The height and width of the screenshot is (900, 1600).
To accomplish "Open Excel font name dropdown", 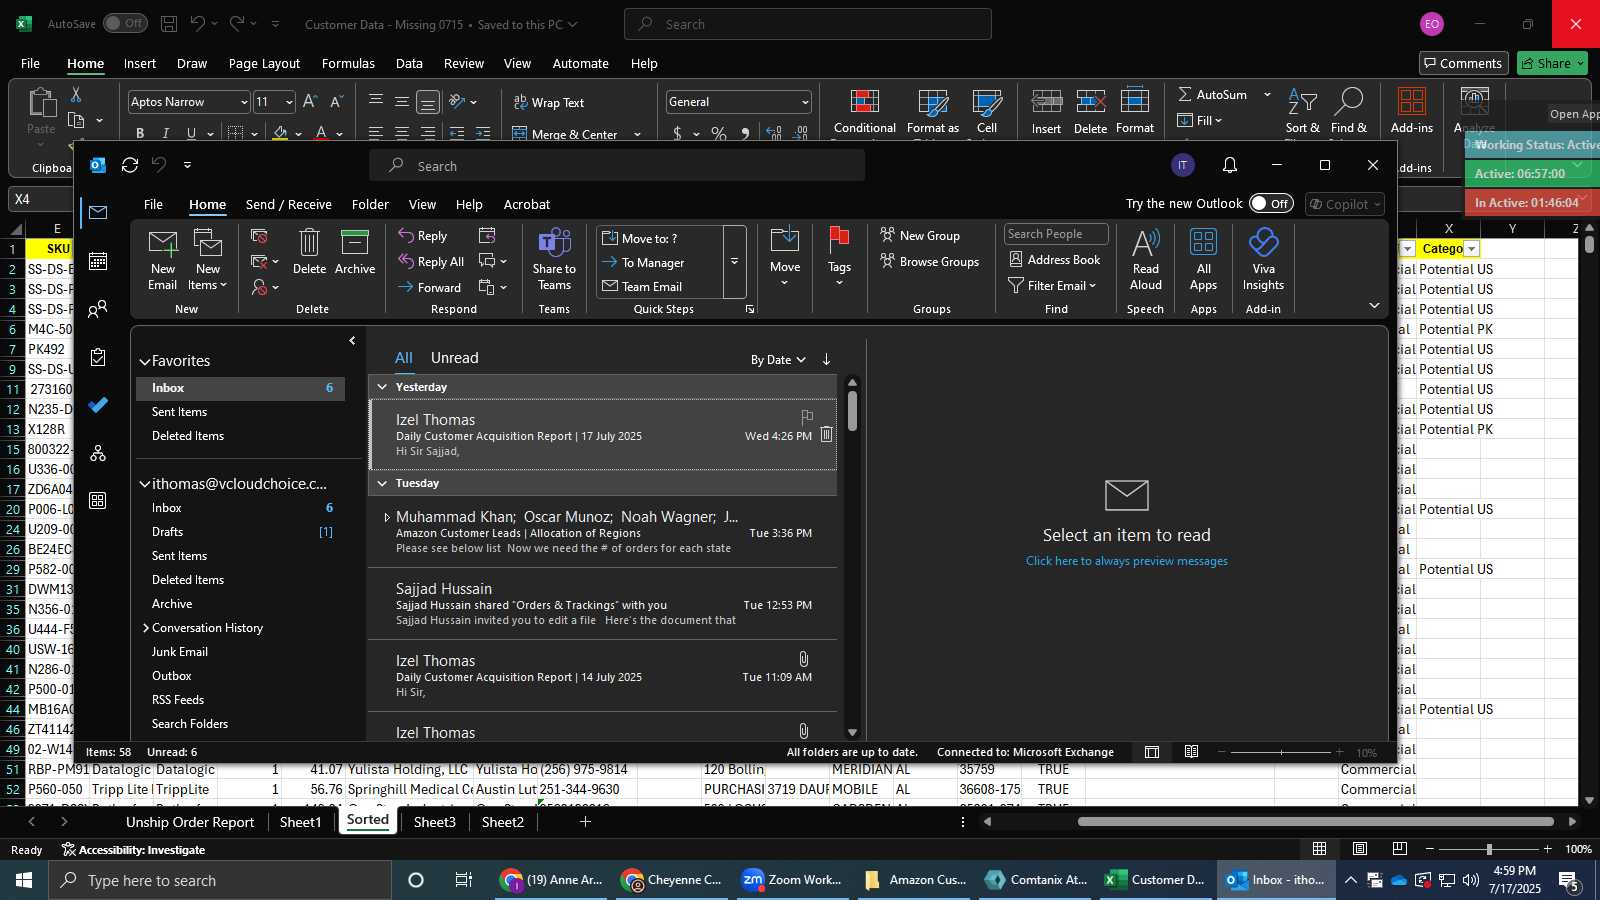I will (244, 102).
